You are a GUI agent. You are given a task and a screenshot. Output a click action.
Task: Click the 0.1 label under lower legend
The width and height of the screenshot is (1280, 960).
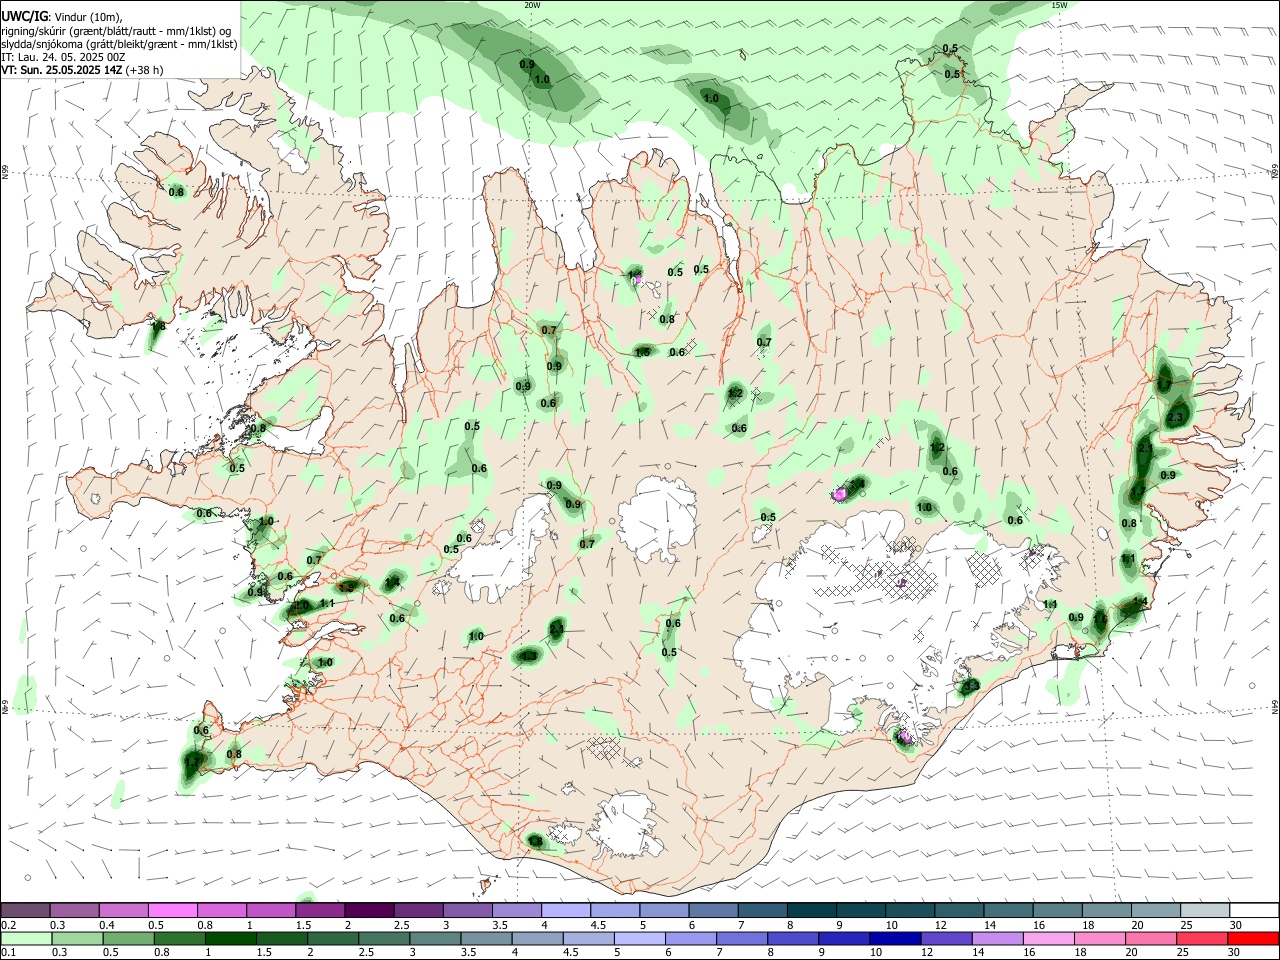[9, 953]
